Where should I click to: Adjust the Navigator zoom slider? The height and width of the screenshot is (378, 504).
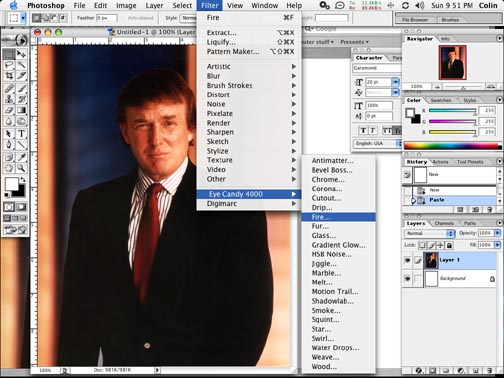[463, 87]
